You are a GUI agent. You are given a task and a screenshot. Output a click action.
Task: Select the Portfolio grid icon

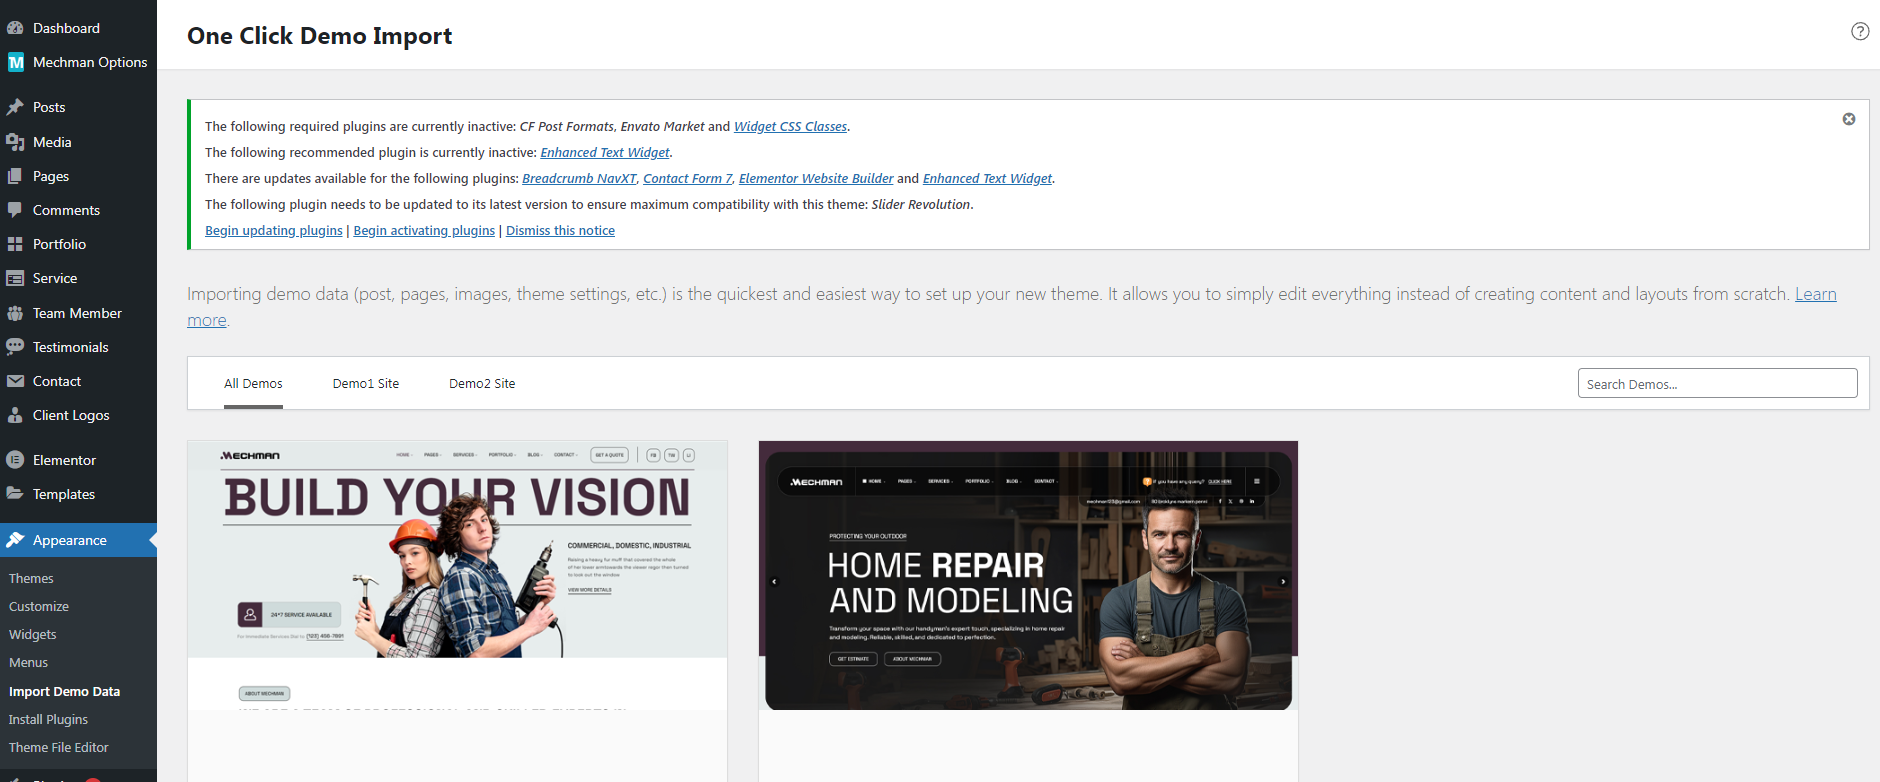coord(15,244)
